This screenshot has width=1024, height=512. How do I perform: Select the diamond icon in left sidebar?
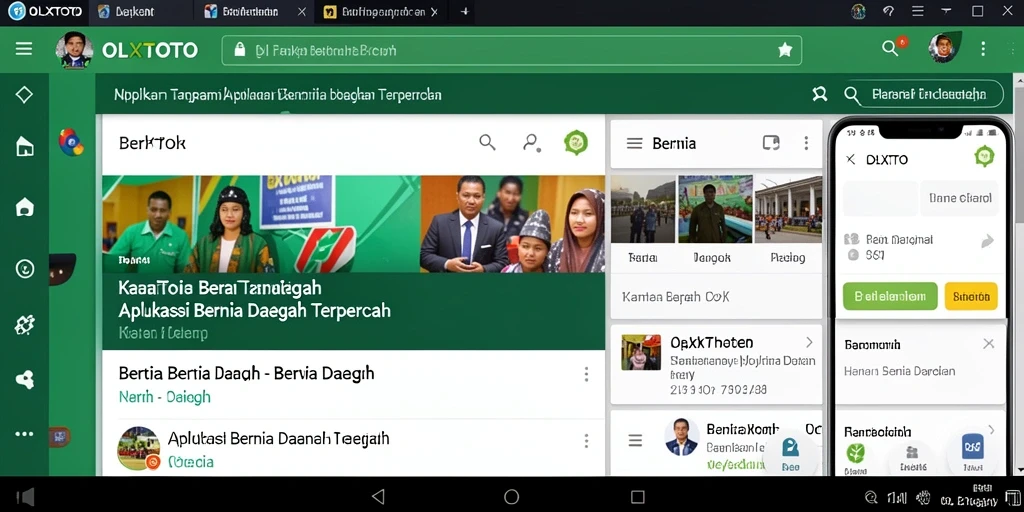[x=24, y=95]
